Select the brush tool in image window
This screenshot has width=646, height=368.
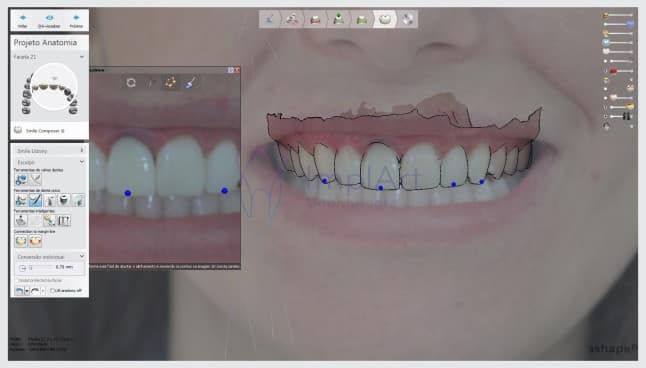tap(190, 83)
